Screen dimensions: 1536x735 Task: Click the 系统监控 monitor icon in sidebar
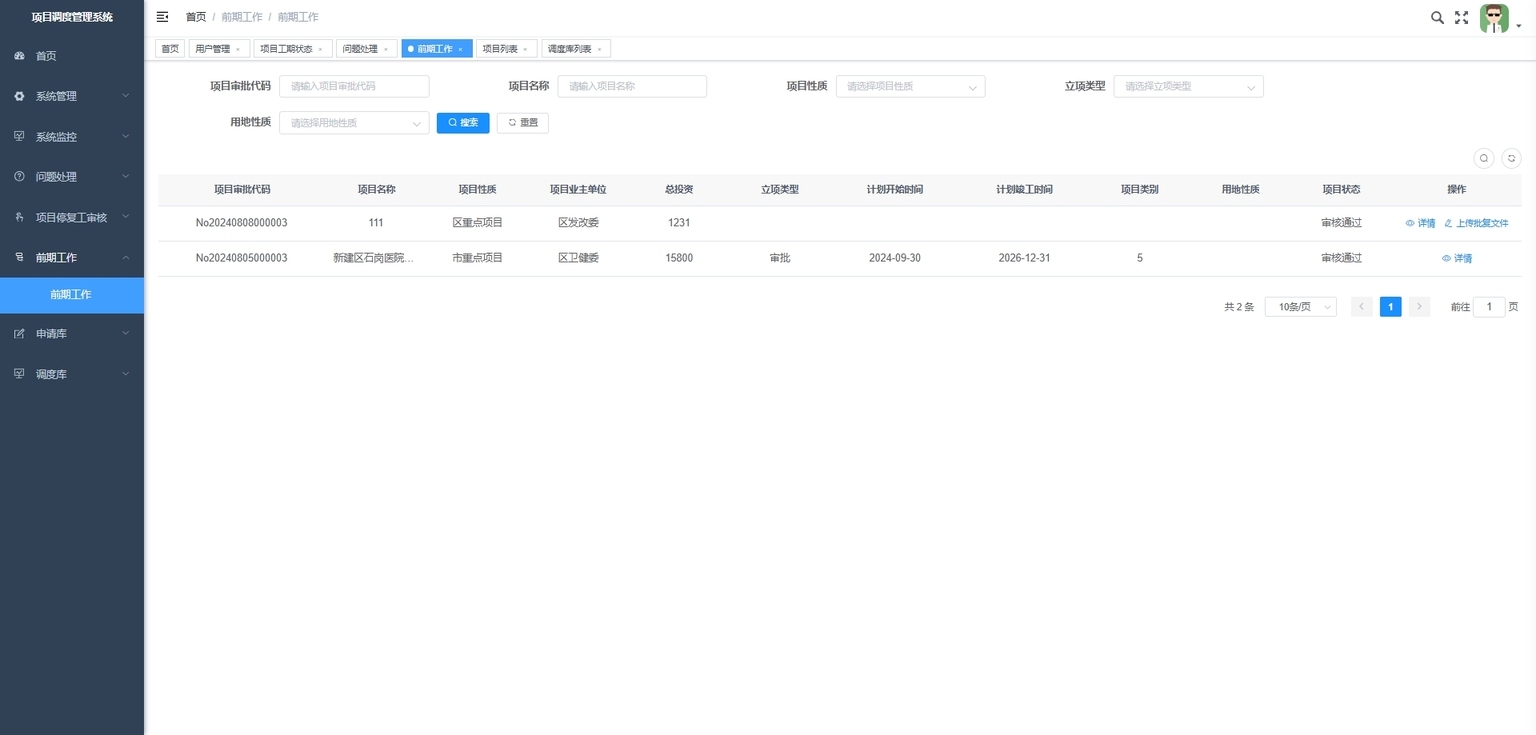pos(19,136)
